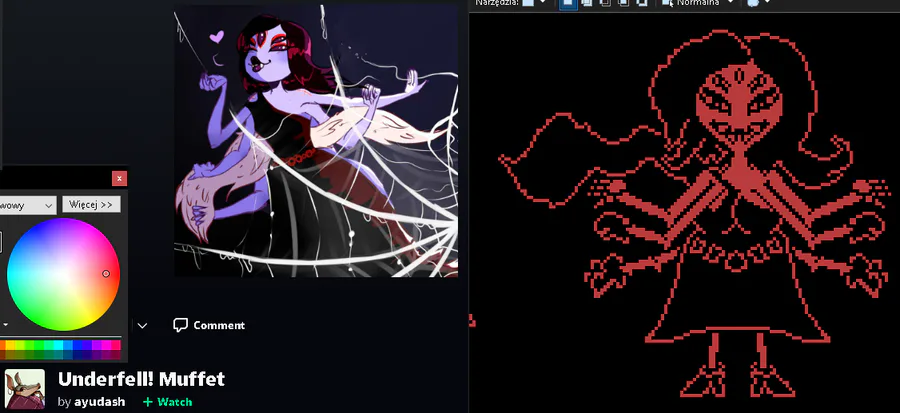The width and height of the screenshot is (900, 413).
Task: Click the + Watch link
Action: pyautogui.click(x=167, y=402)
